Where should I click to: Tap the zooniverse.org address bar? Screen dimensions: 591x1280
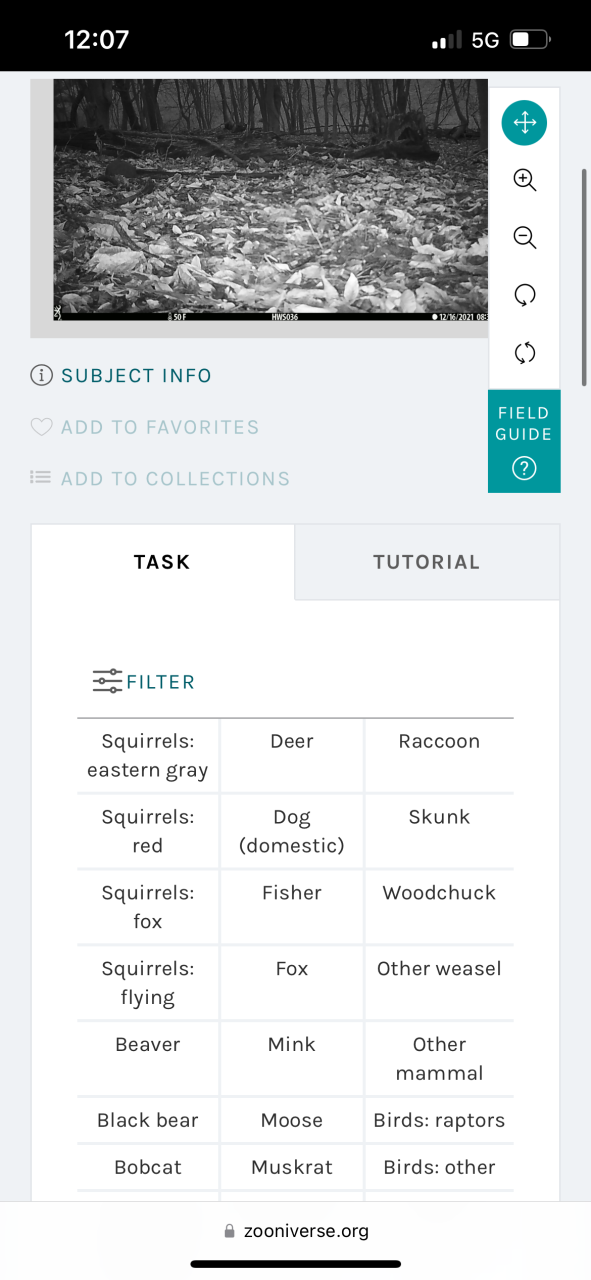(x=296, y=1231)
